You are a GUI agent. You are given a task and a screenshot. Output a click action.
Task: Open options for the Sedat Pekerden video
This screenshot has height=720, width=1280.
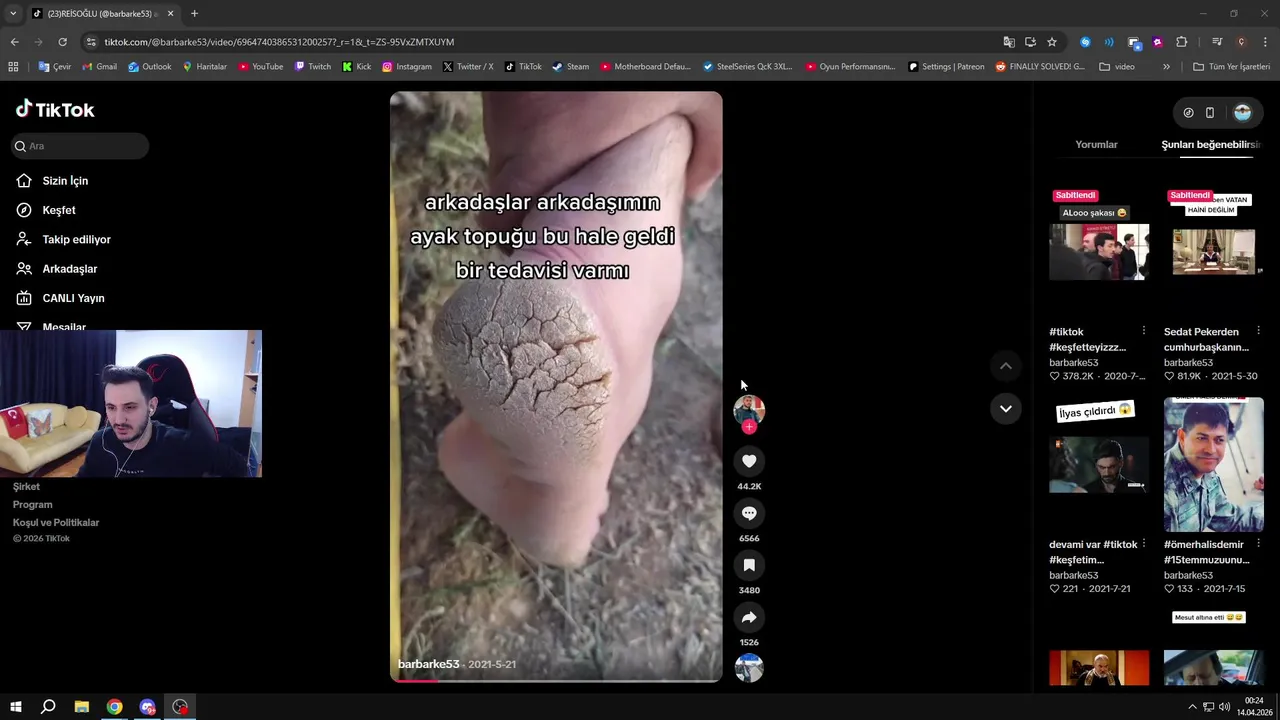pos(1258,331)
